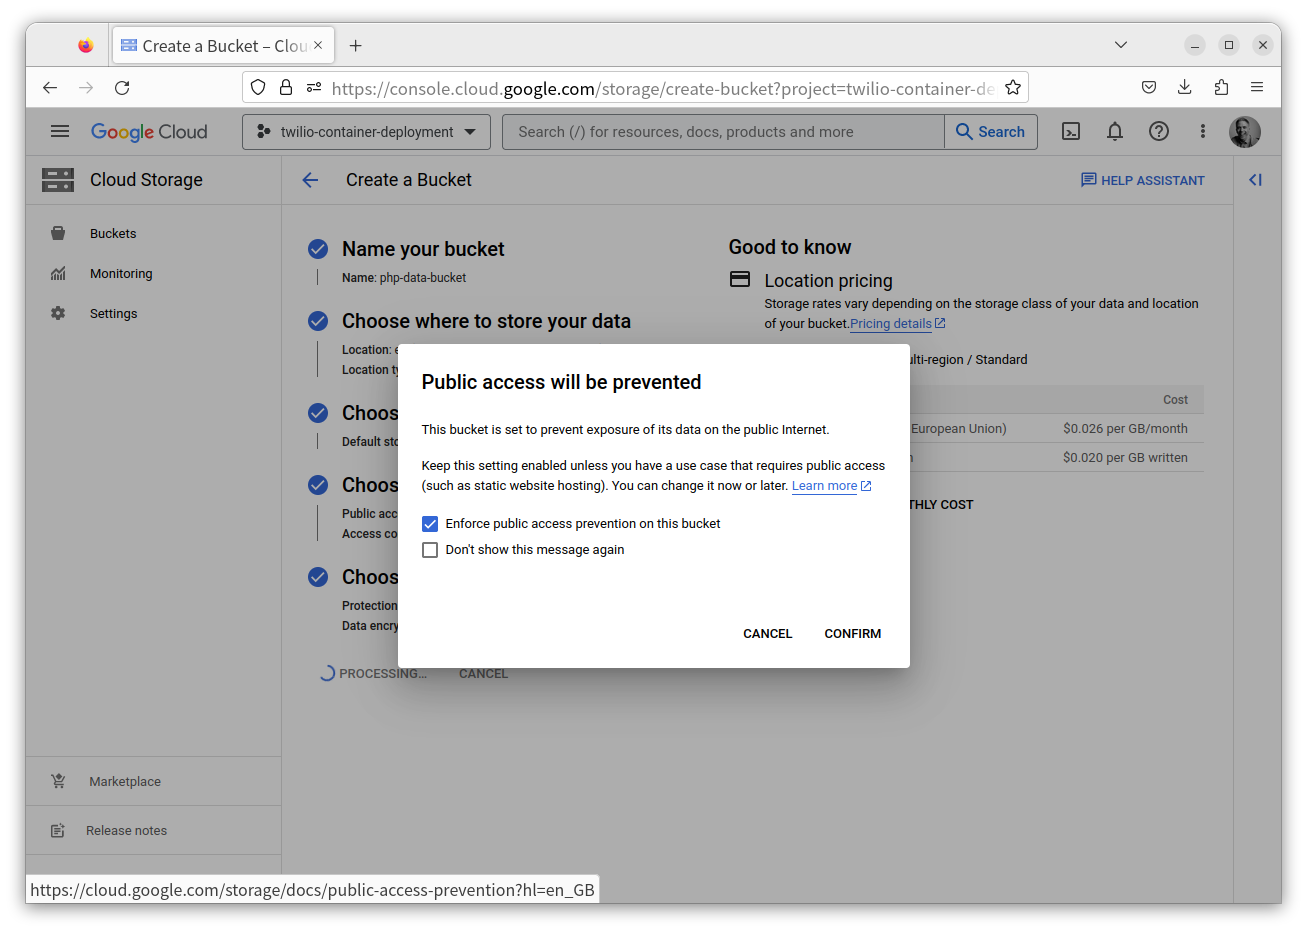Focus the resources search field
Screen dimensions: 1307x932
723,132
